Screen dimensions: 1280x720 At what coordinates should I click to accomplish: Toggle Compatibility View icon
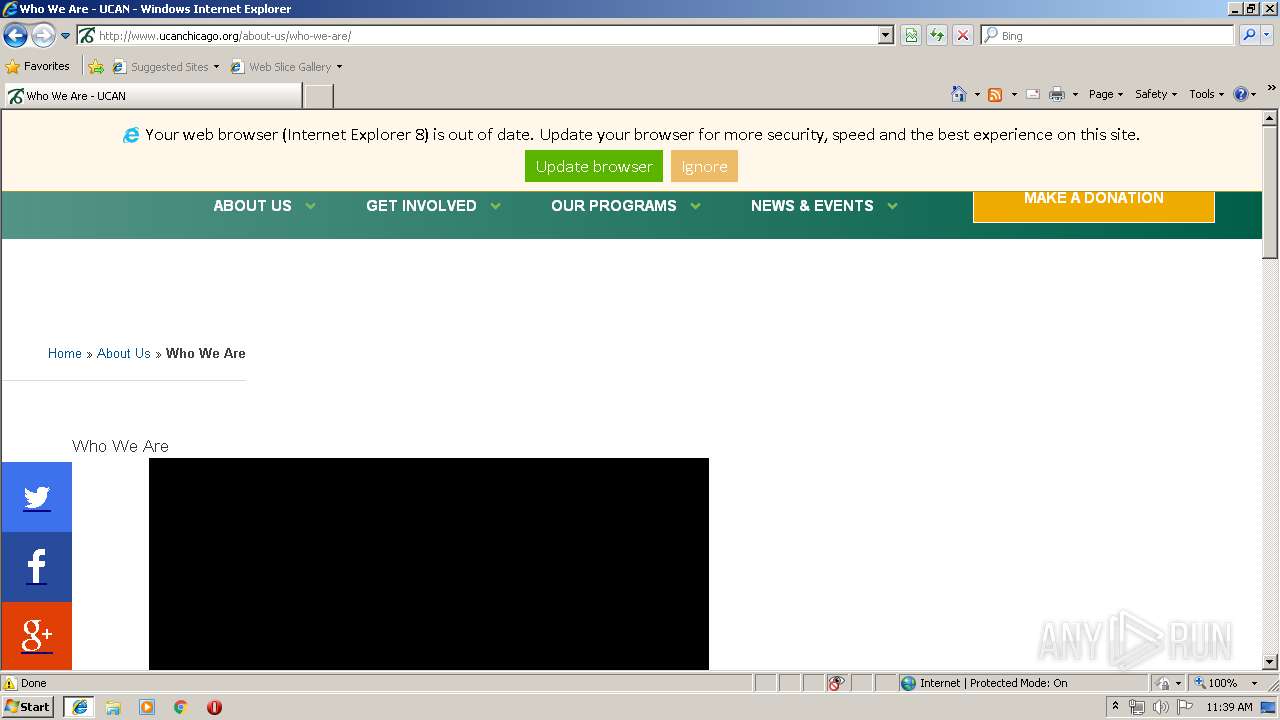pyautogui.click(x=911, y=35)
